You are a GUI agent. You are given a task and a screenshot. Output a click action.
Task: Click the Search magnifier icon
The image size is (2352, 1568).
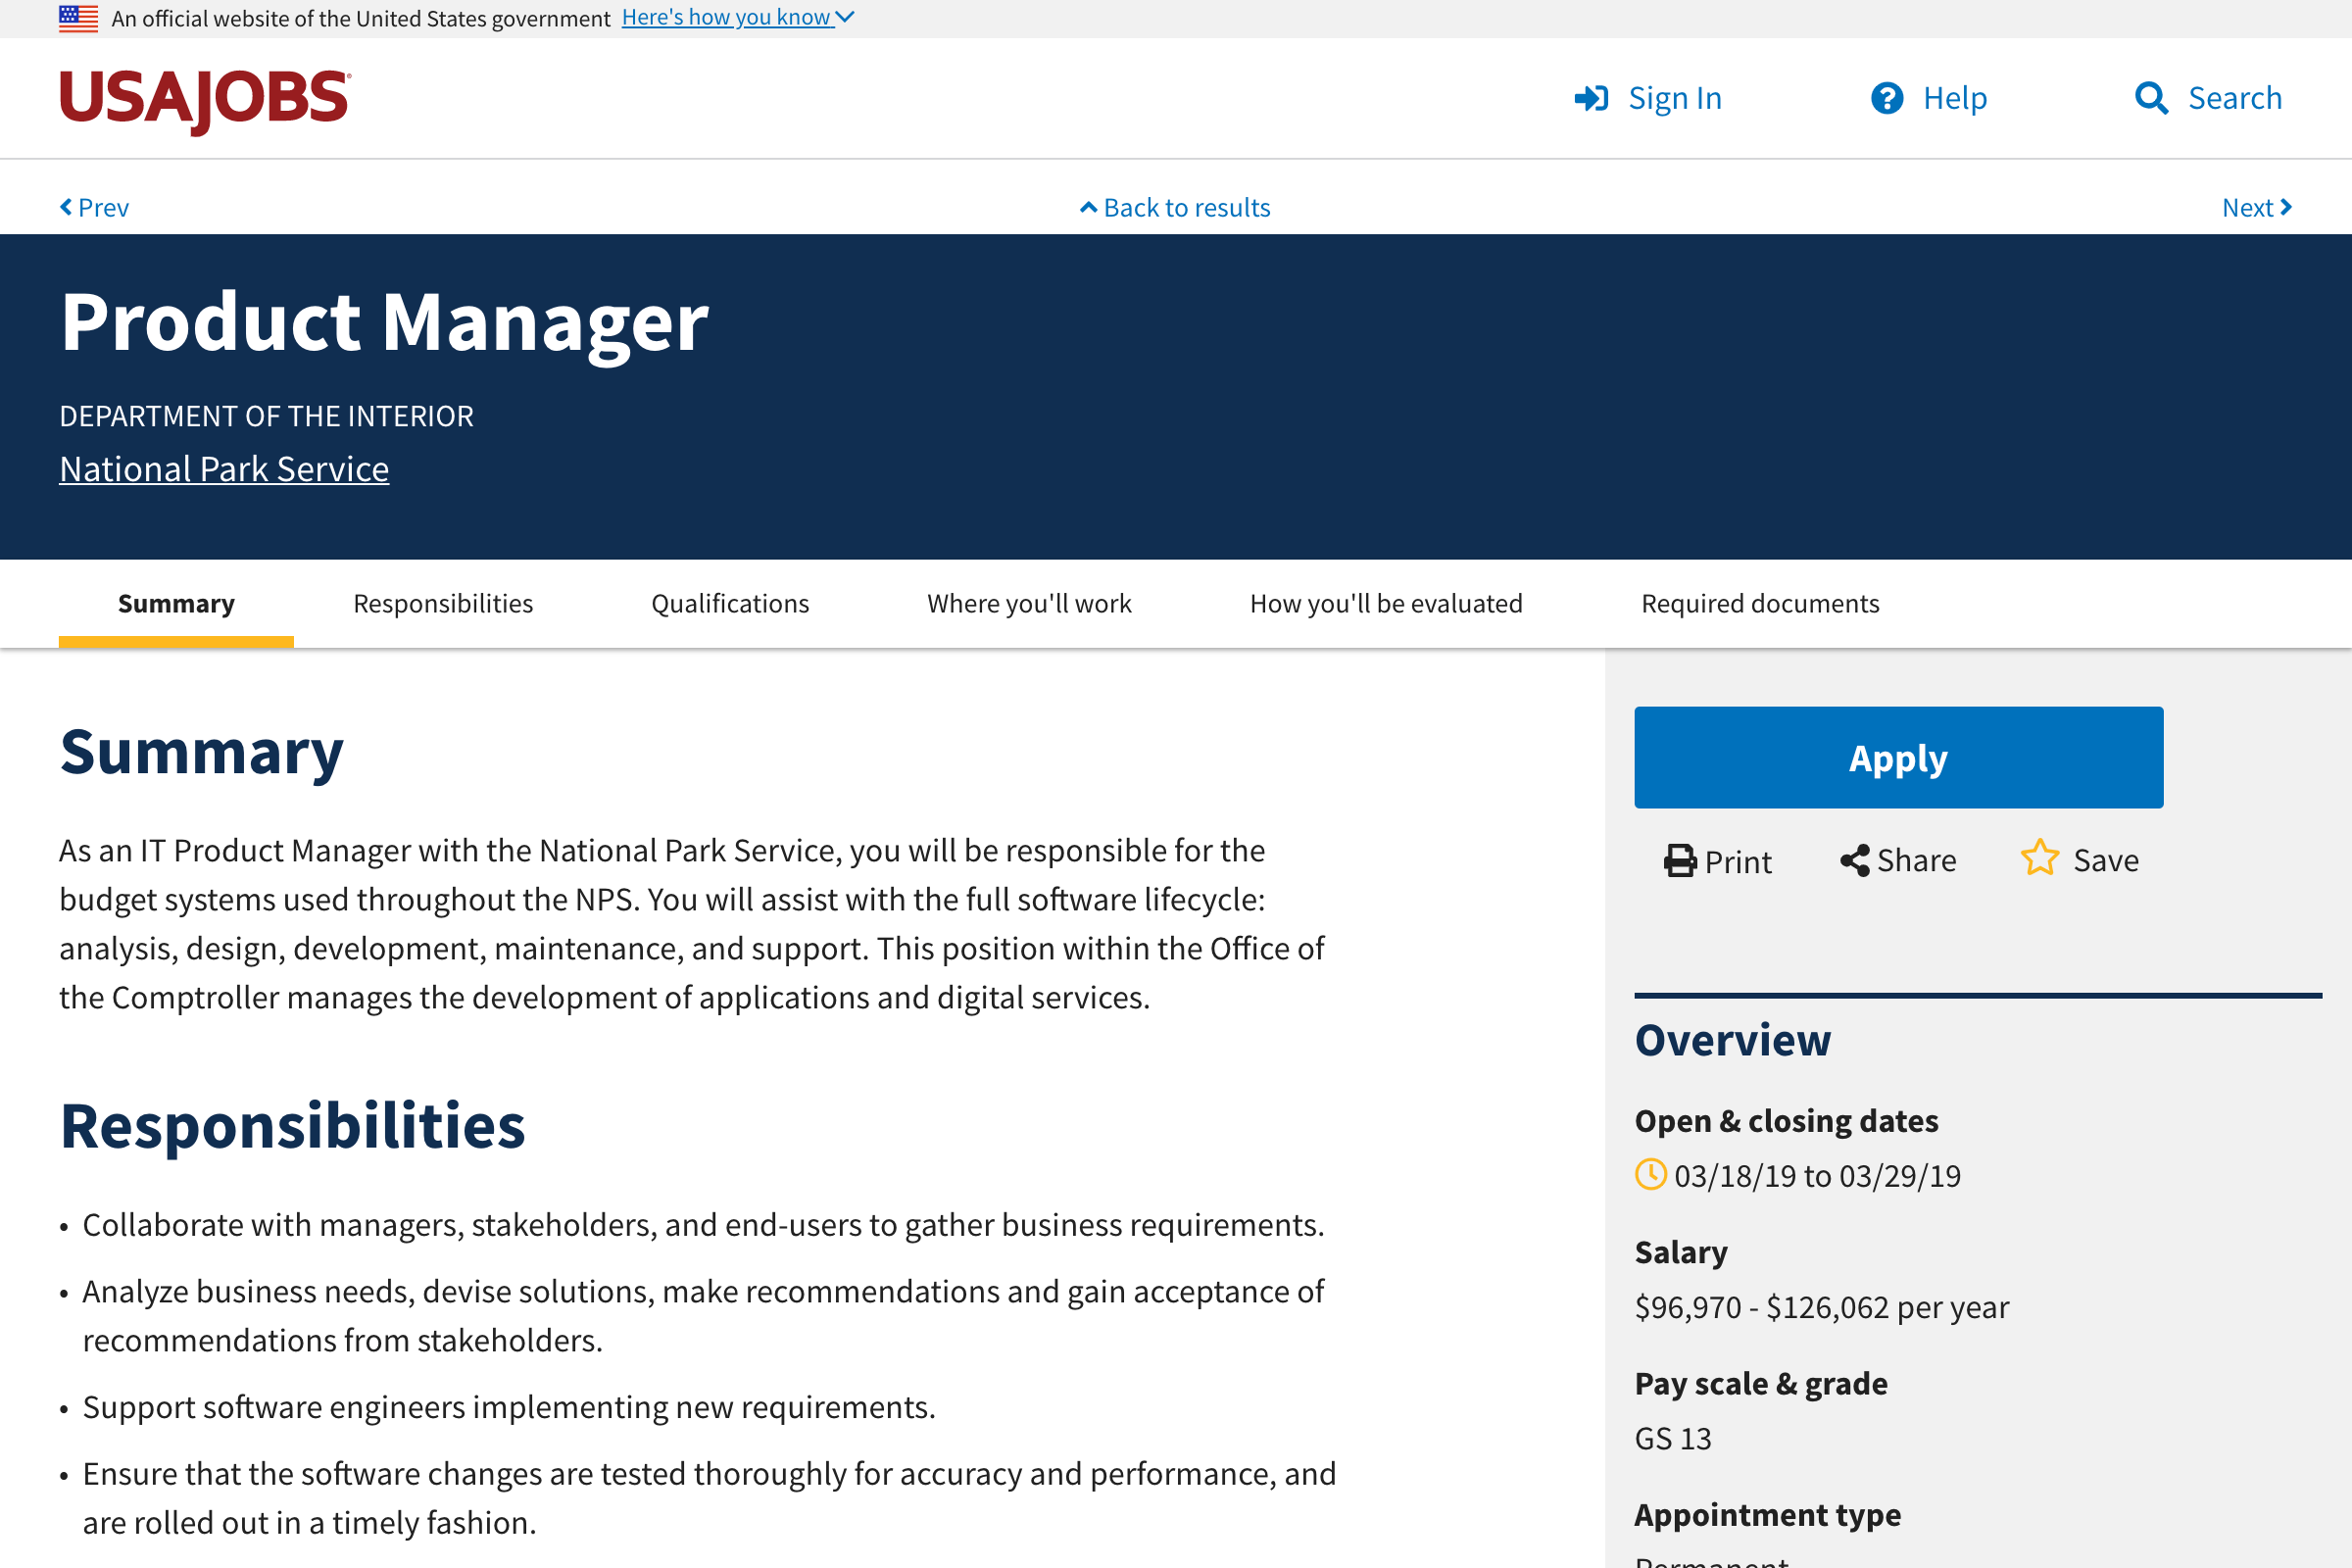pos(2154,96)
